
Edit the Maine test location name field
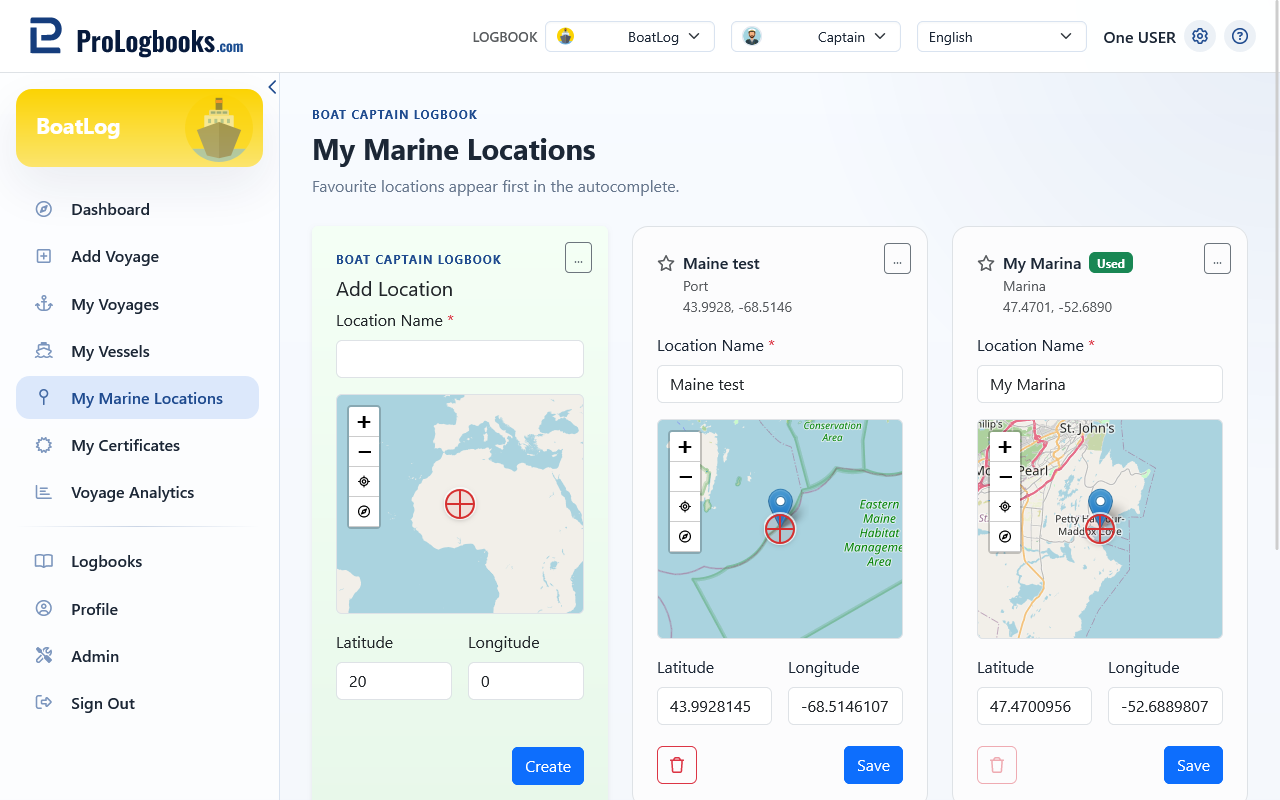[780, 384]
